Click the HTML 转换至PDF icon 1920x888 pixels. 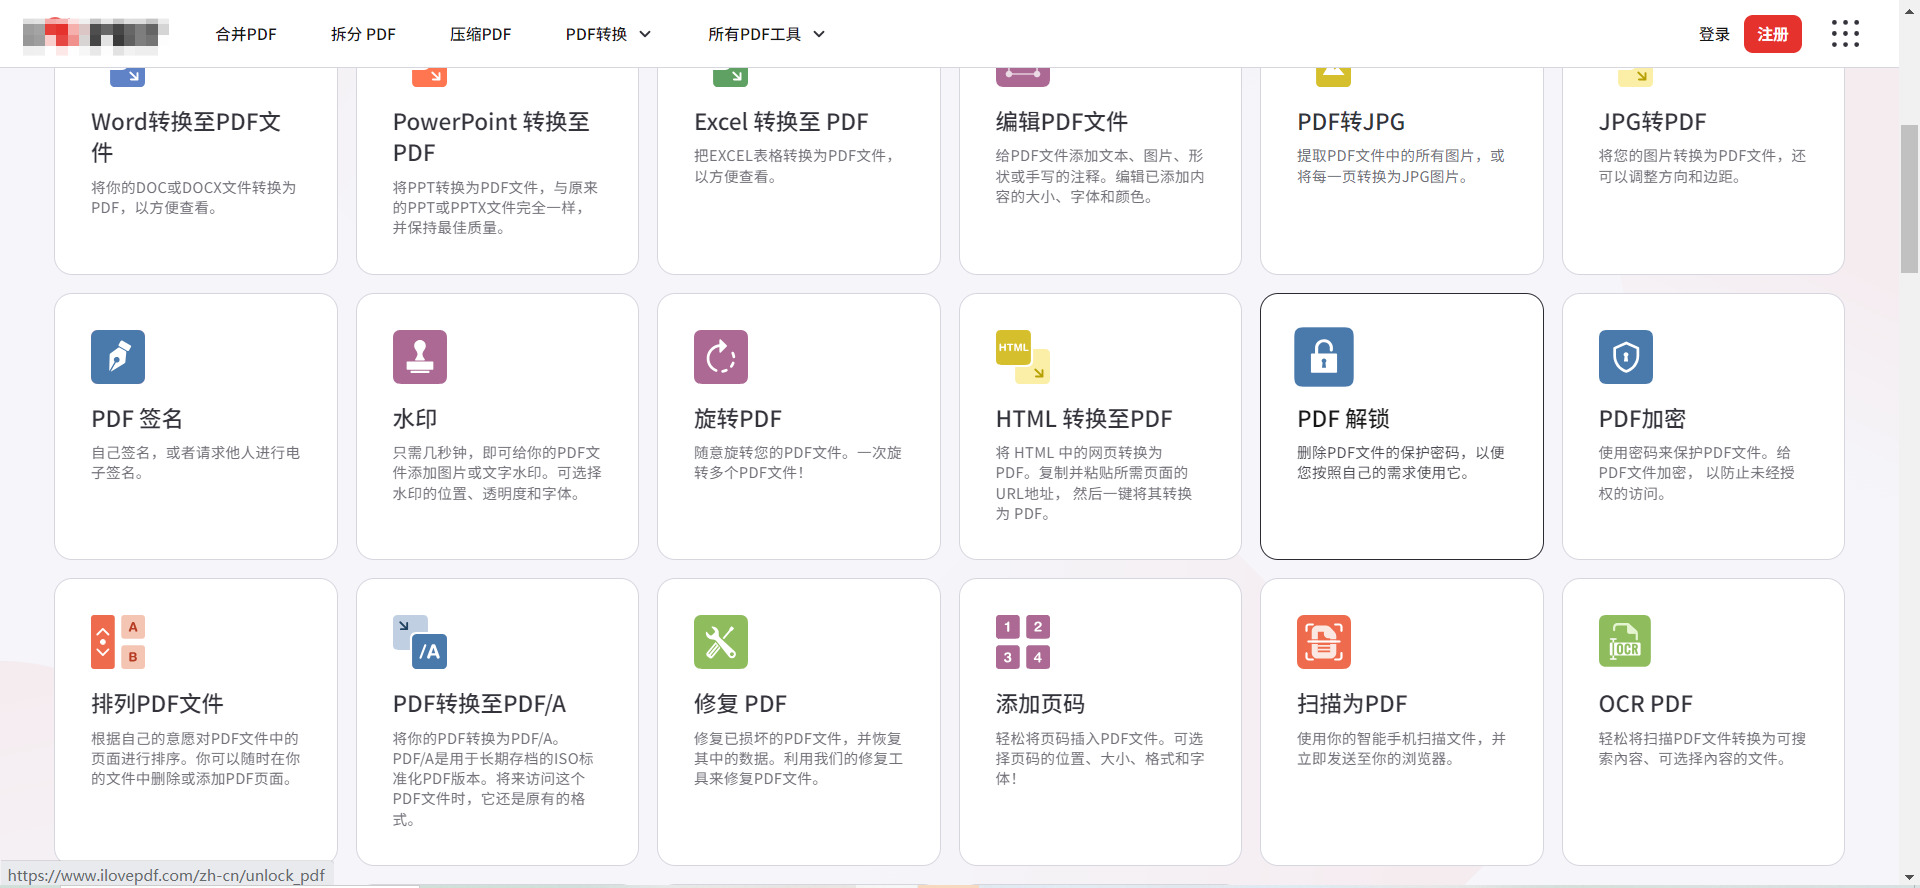click(1022, 357)
